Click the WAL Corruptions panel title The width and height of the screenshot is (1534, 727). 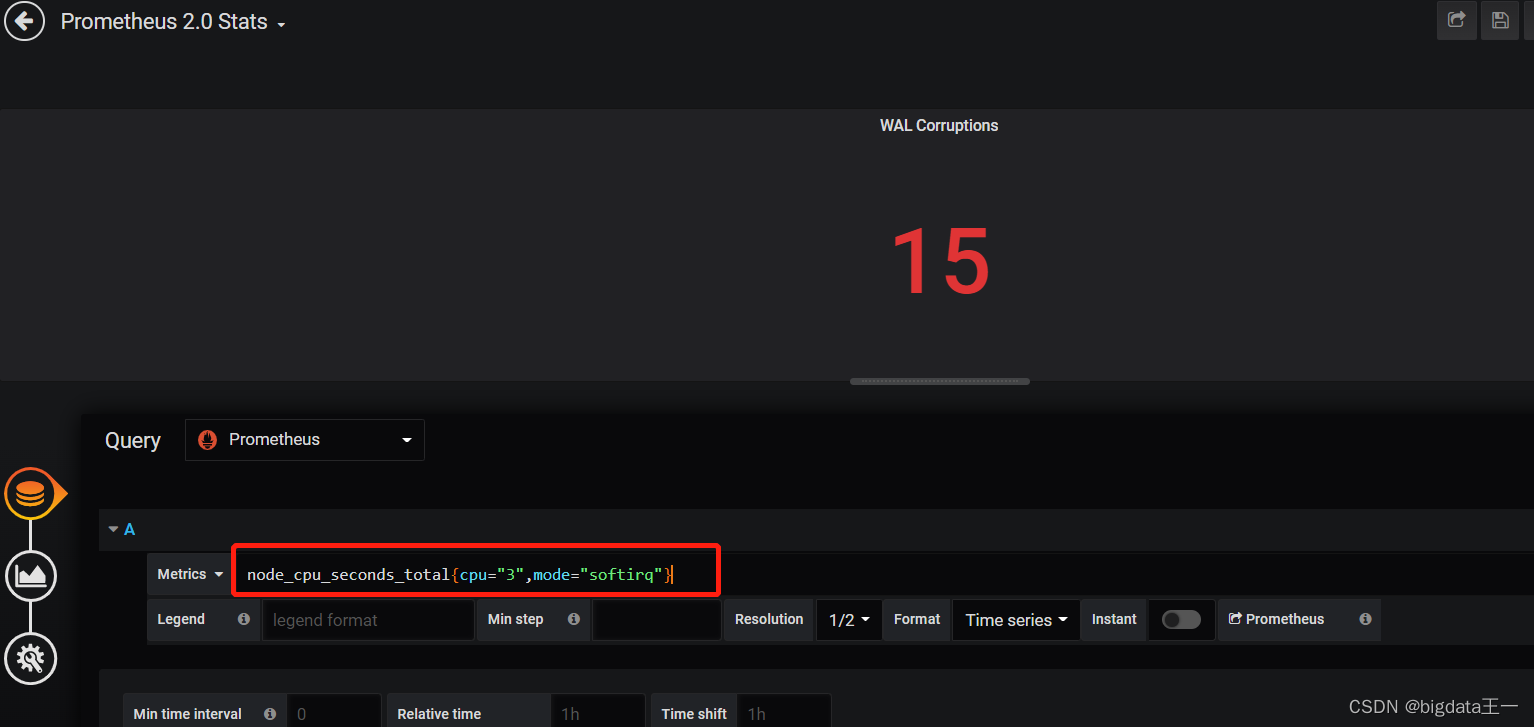(939, 125)
